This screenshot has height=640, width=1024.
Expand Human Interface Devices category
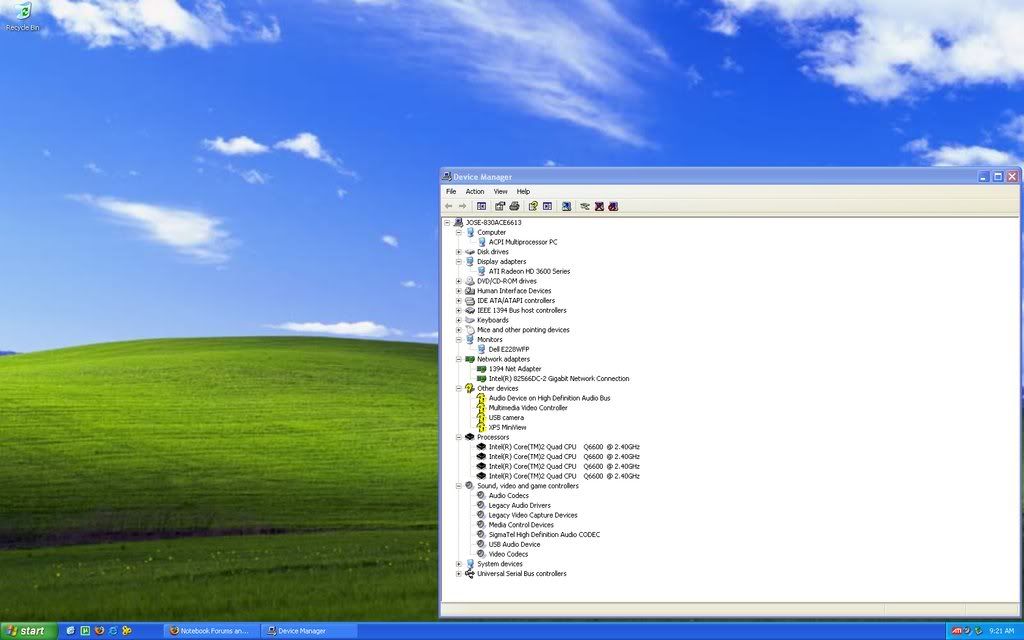(x=458, y=291)
